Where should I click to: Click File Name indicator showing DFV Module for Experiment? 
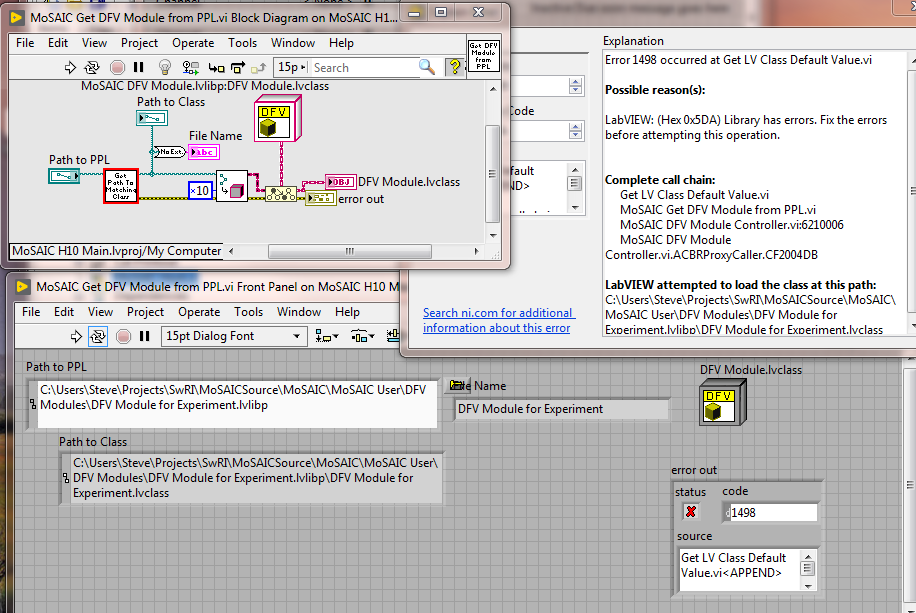[x=562, y=409]
